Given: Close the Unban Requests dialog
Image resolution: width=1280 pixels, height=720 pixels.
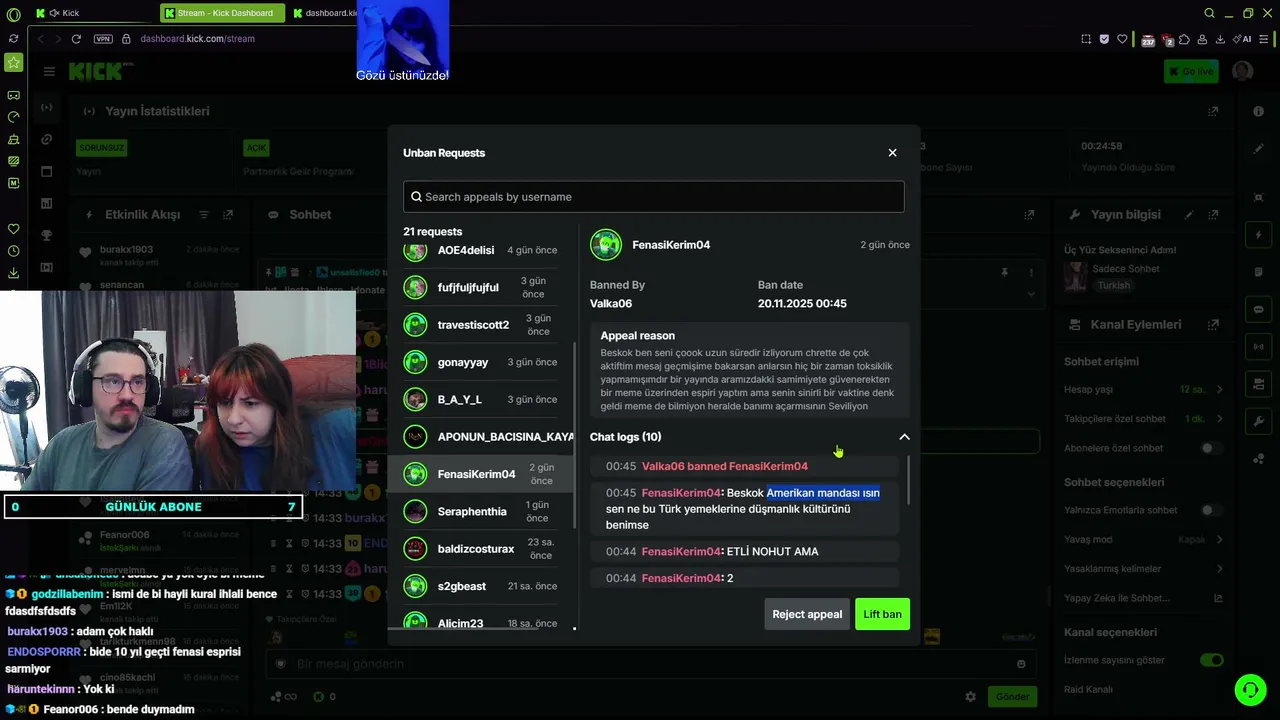Looking at the screenshot, I should coord(892,153).
